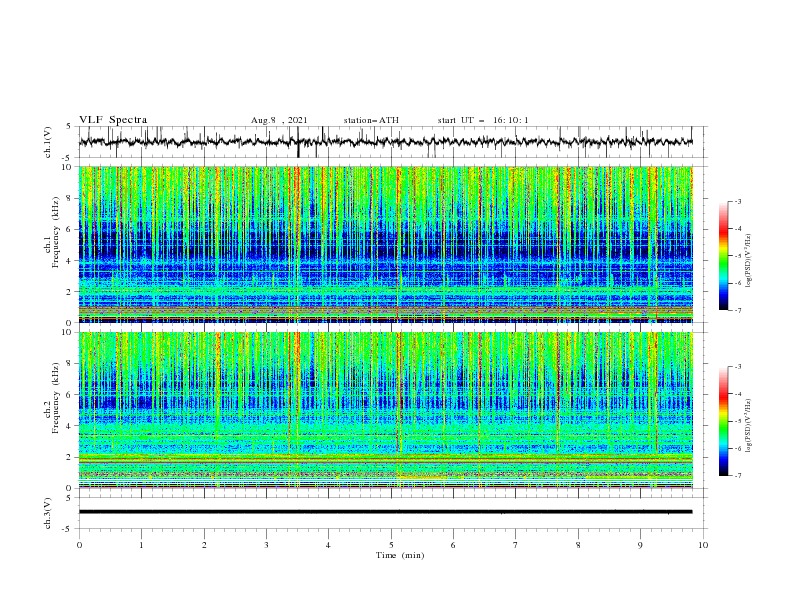Click the "-3" tick on ch.2 colorbar
The height and width of the screenshot is (612, 792).
point(738,367)
